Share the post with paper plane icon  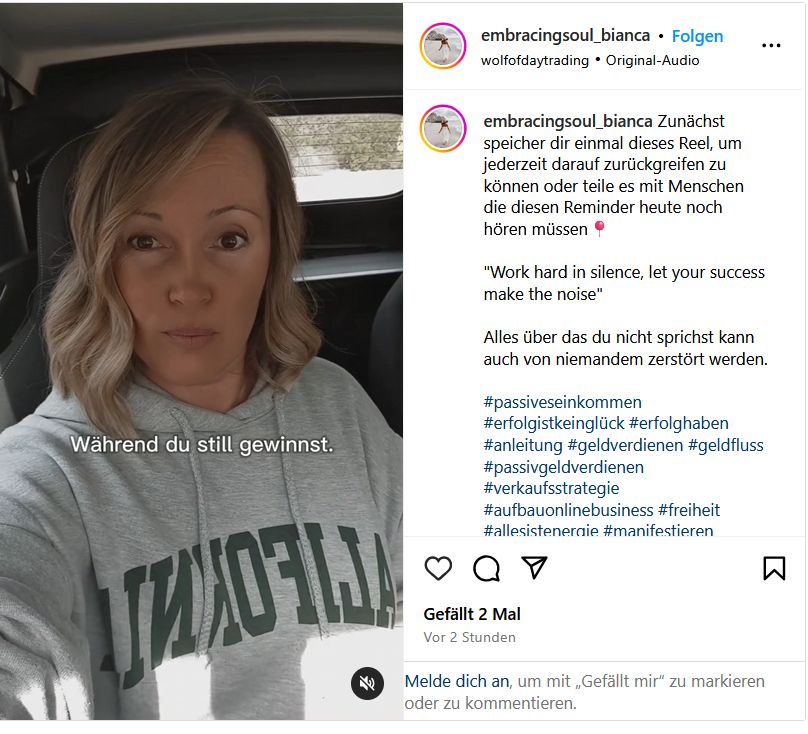535,568
